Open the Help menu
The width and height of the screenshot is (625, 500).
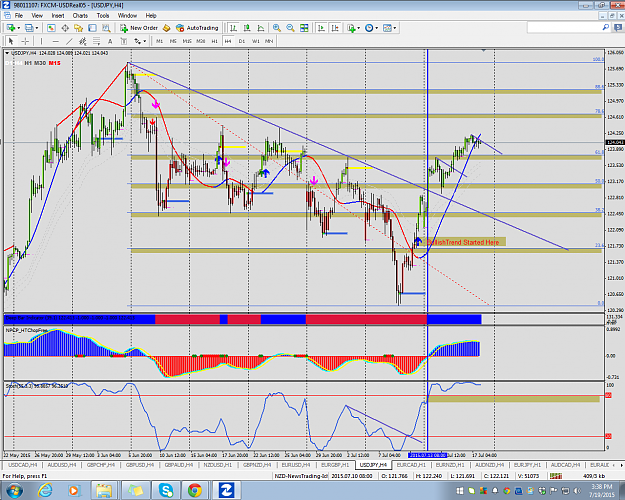(151, 16)
